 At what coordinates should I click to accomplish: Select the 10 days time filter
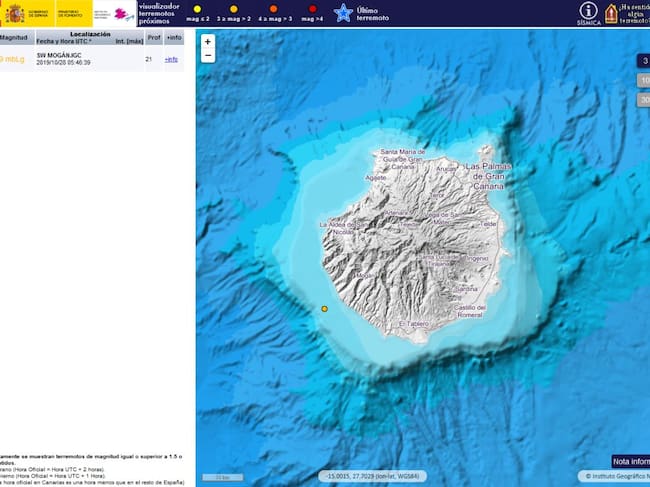pos(643,80)
